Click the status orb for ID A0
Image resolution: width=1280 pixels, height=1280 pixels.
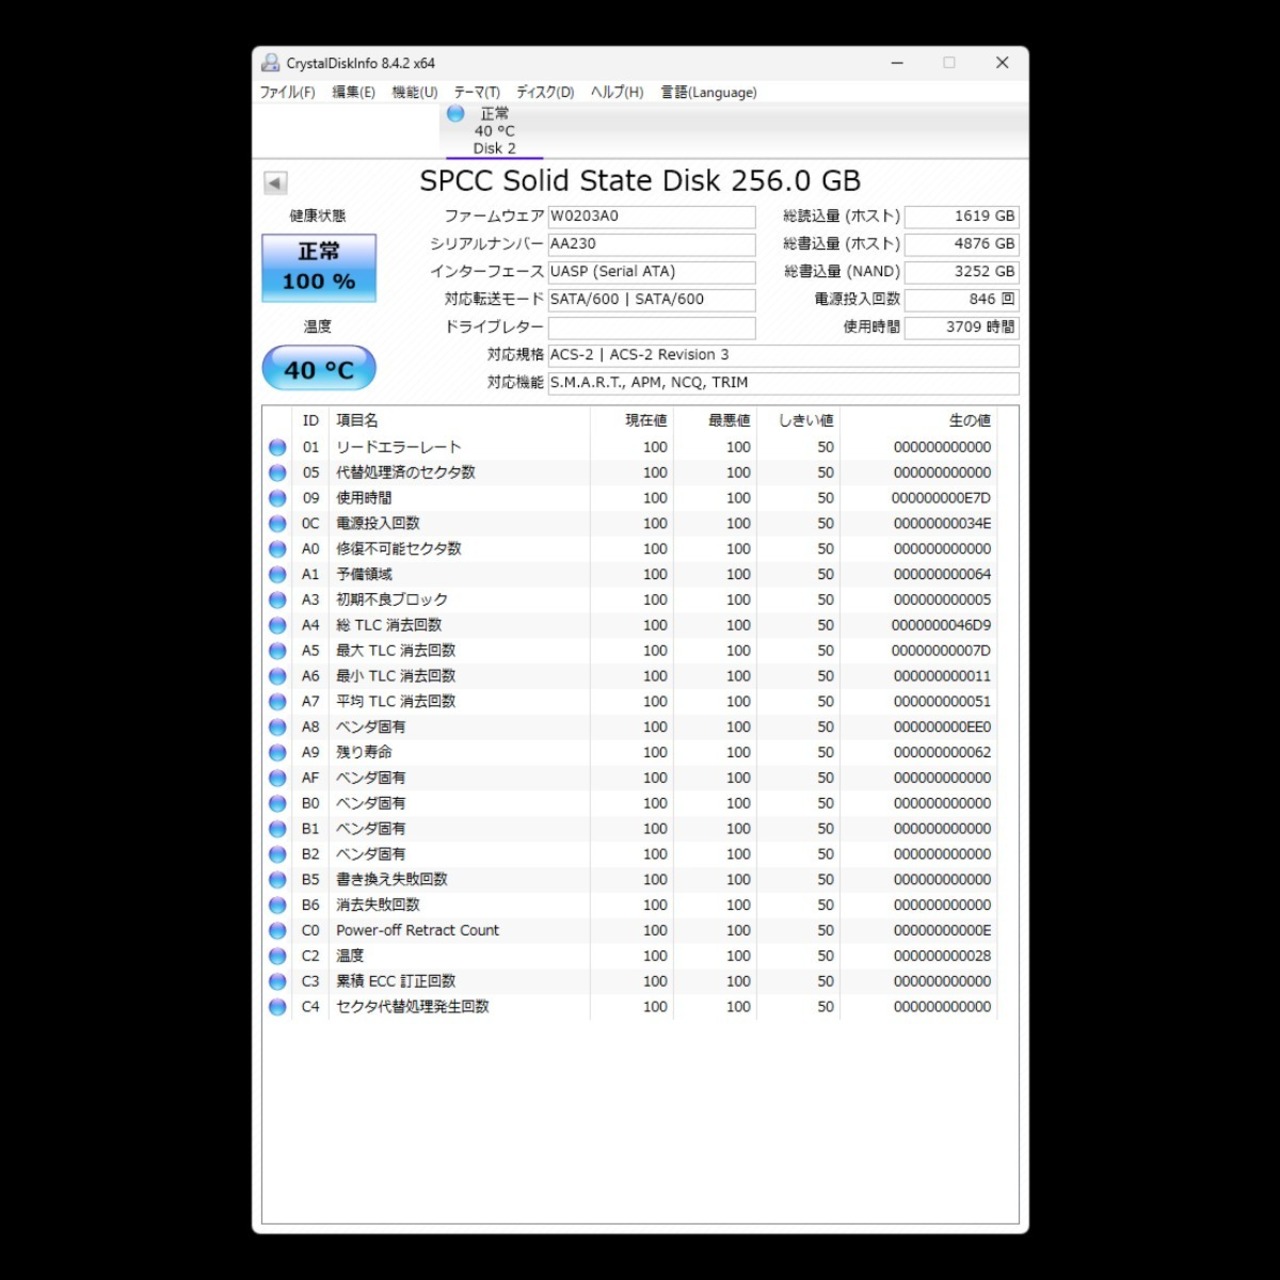[x=278, y=549]
